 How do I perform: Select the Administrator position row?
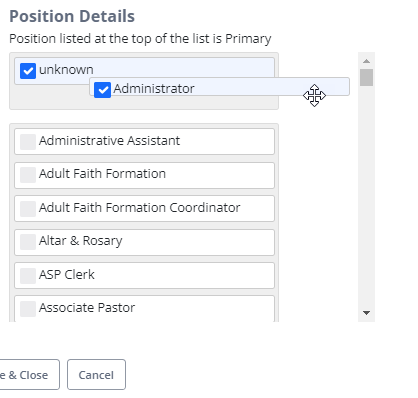coord(219,87)
